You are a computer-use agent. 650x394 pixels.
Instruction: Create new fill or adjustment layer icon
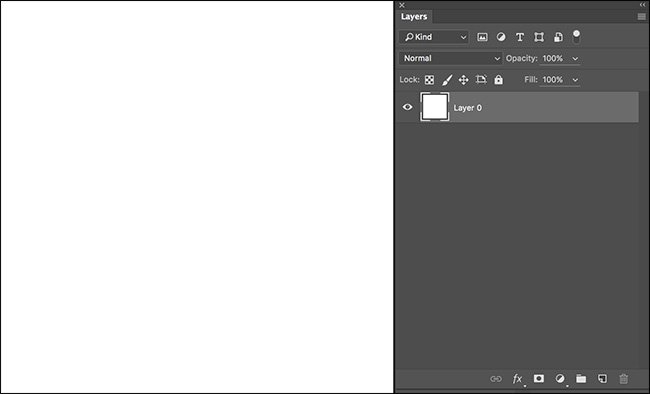(560, 379)
